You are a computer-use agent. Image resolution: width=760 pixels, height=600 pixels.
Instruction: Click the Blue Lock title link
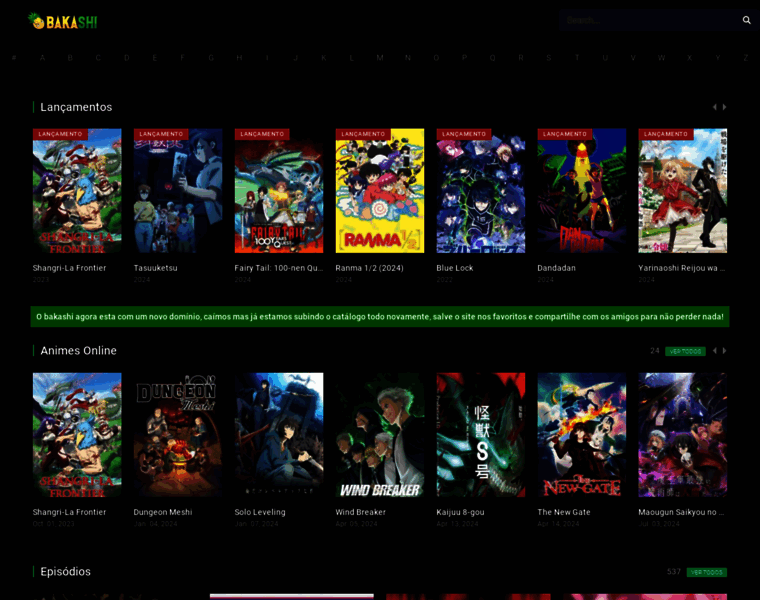[x=455, y=268]
